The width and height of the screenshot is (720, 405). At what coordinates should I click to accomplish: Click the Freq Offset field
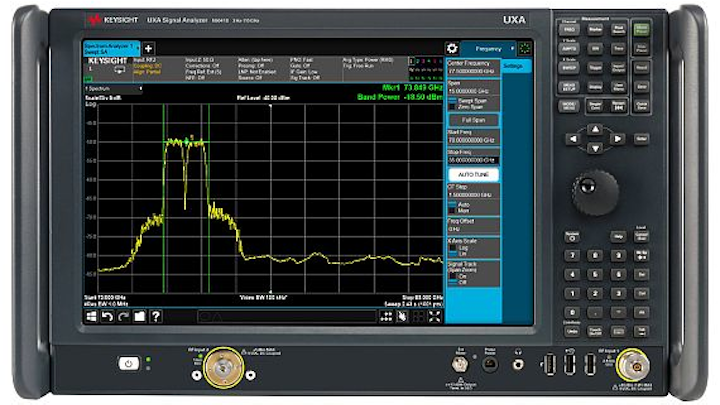coord(473,225)
